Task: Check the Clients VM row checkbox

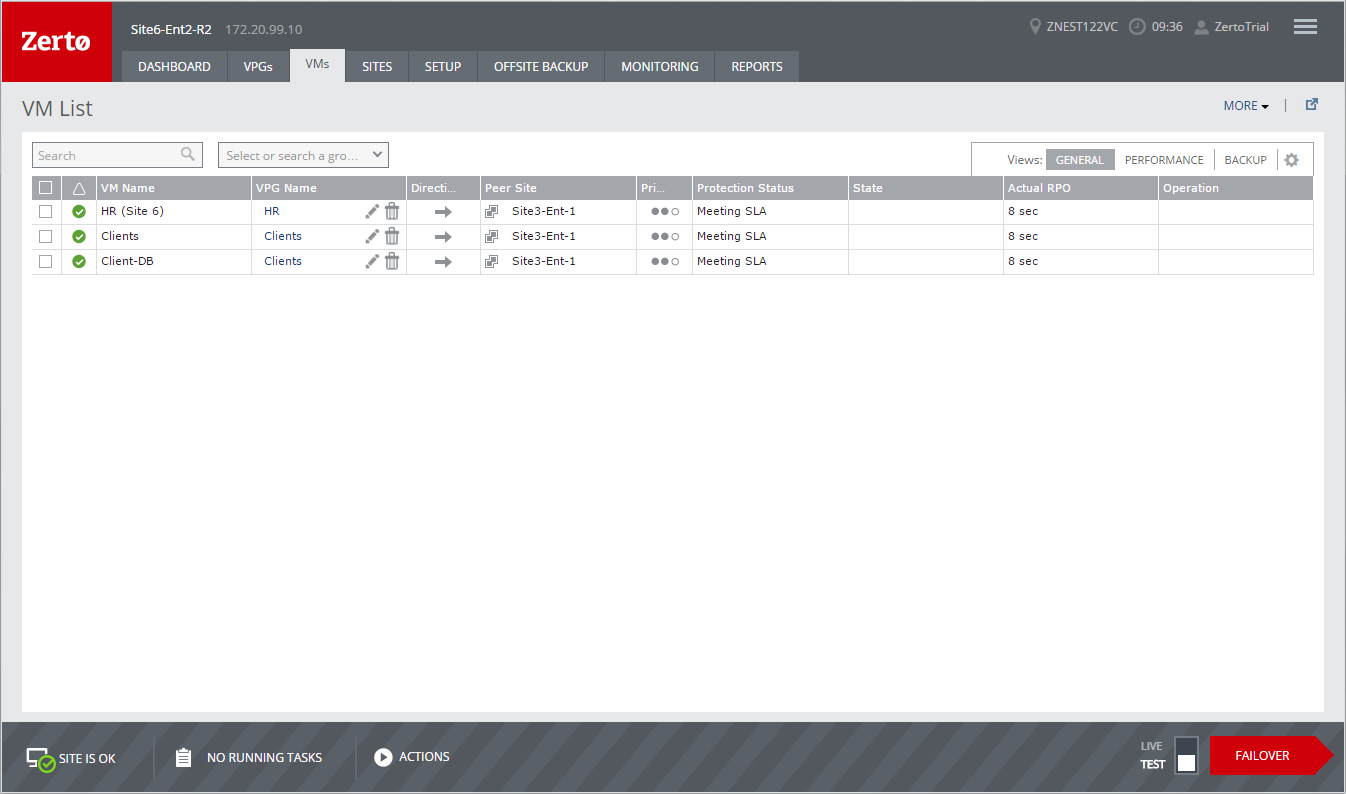Action: (45, 236)
